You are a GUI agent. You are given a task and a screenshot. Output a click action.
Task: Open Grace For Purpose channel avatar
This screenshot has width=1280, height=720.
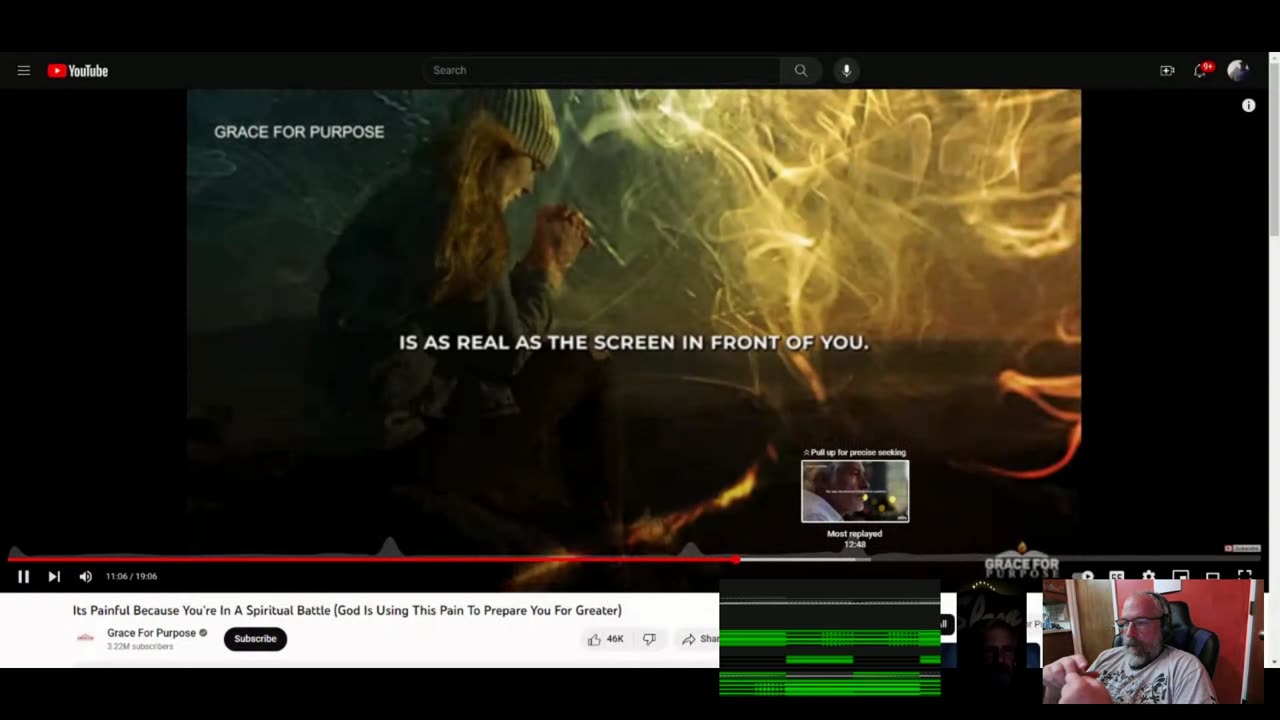pos(86,638)
